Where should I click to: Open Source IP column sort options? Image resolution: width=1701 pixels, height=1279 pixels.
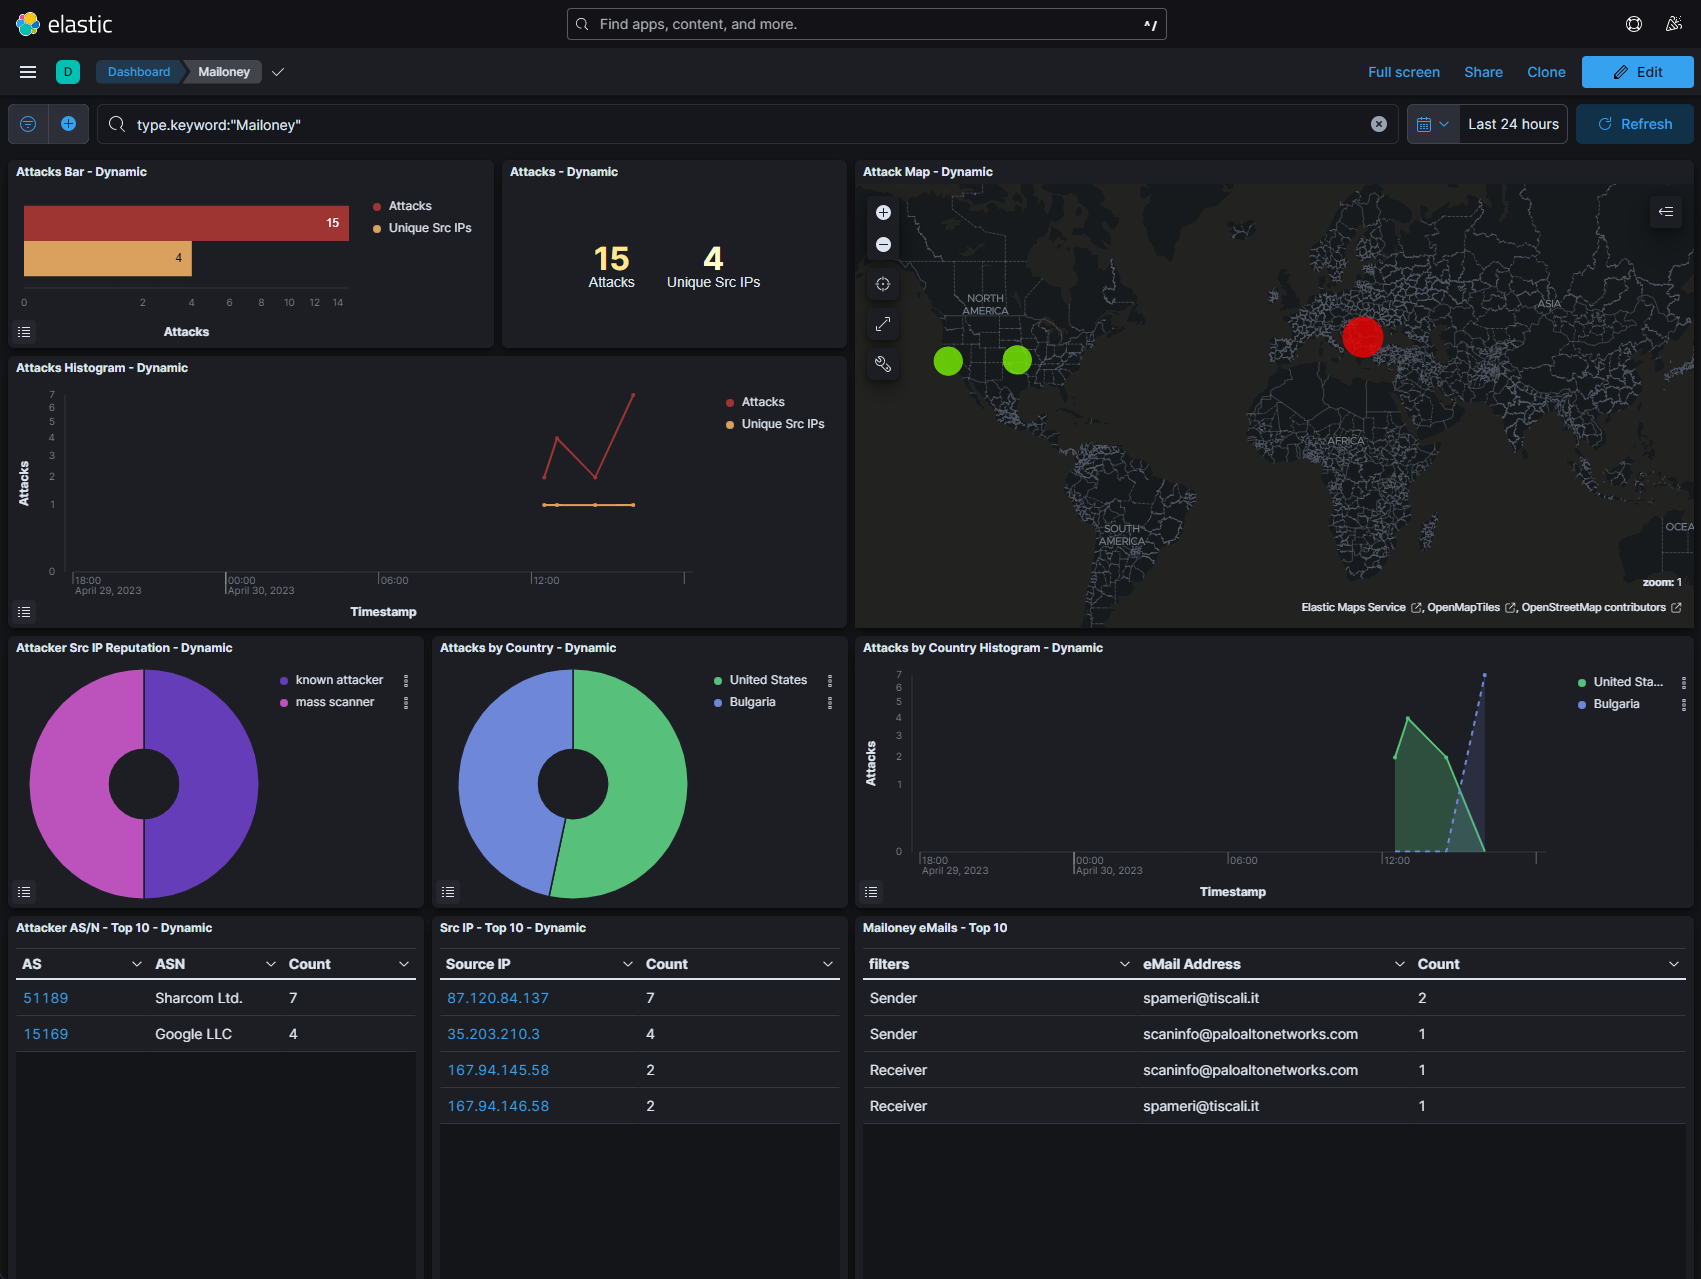pos(628,964)
